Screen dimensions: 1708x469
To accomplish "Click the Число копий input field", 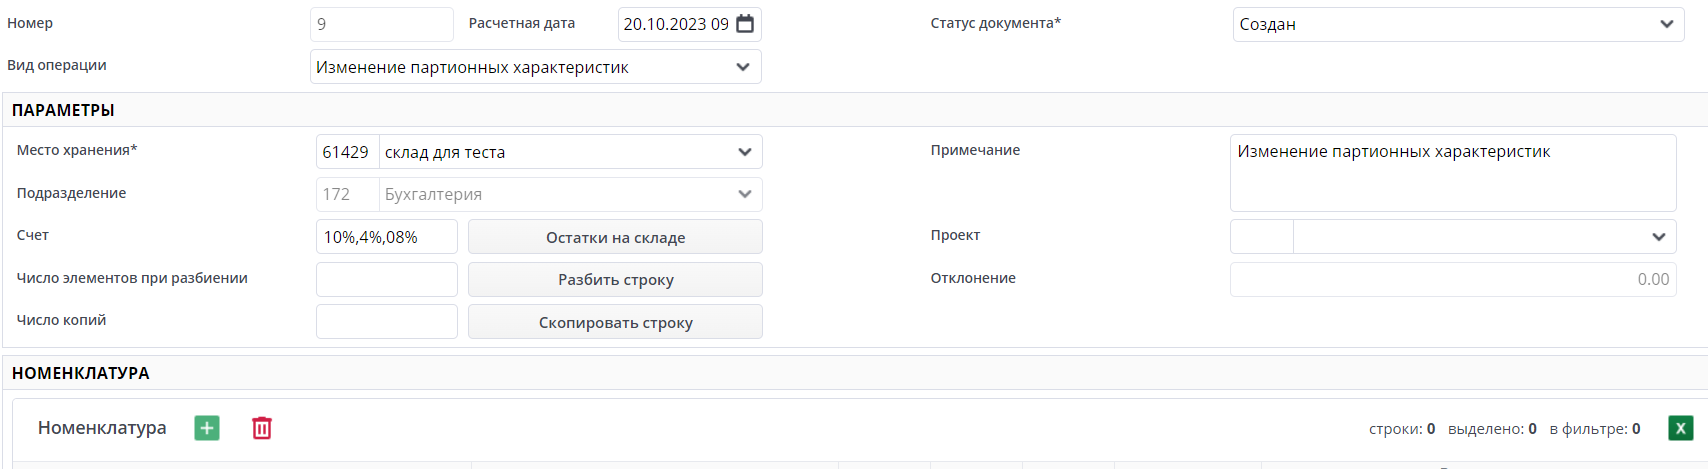I will (x=386, y=322).
